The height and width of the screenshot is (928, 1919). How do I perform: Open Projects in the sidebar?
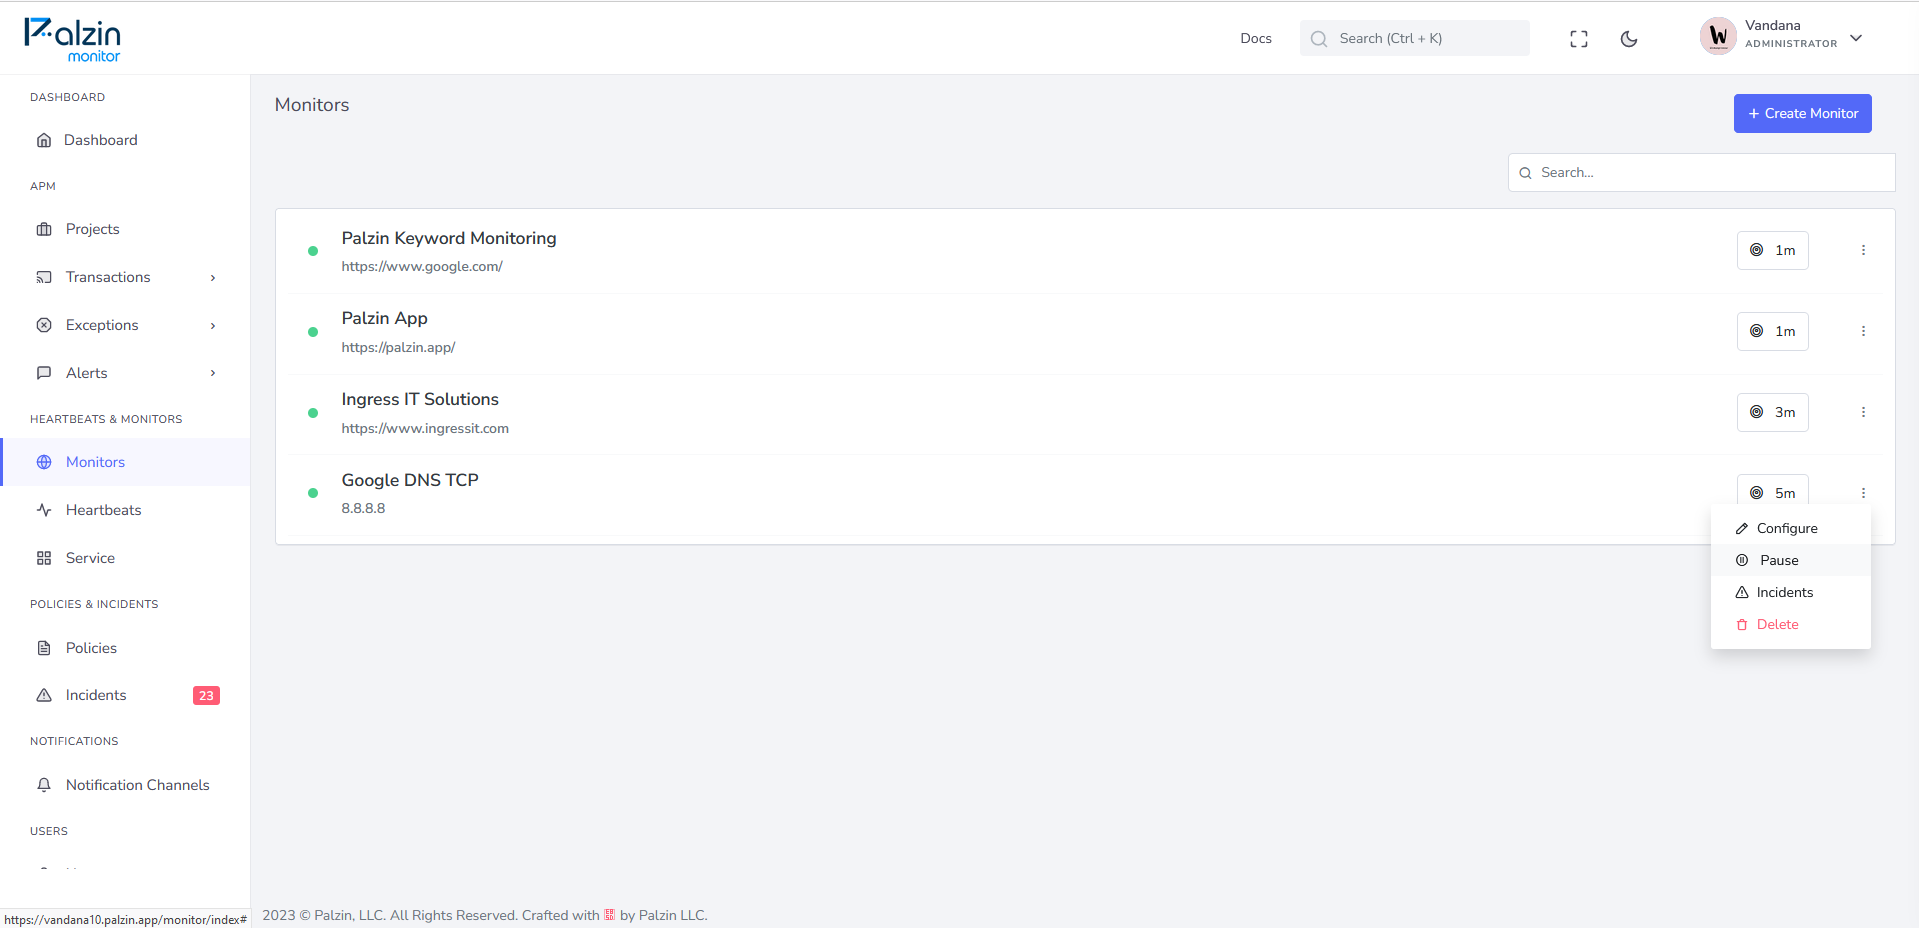click(125, 229)
